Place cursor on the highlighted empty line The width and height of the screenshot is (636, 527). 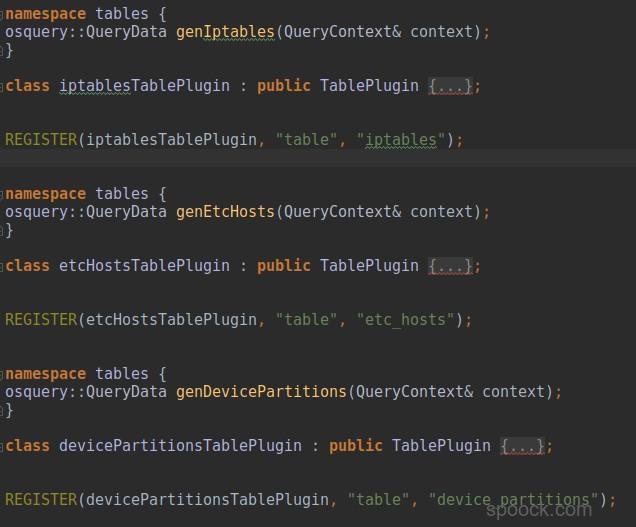(x=318, y=158)
